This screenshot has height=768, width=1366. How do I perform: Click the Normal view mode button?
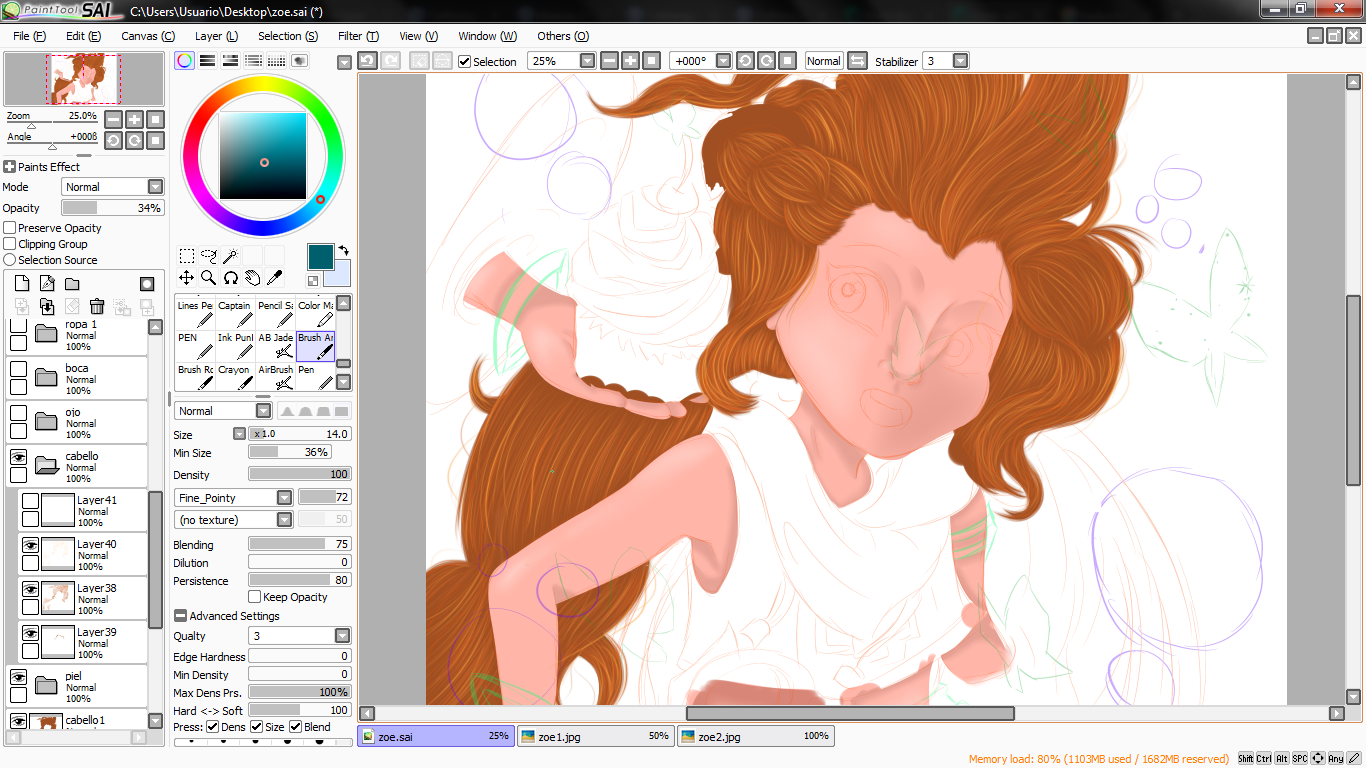824,61
